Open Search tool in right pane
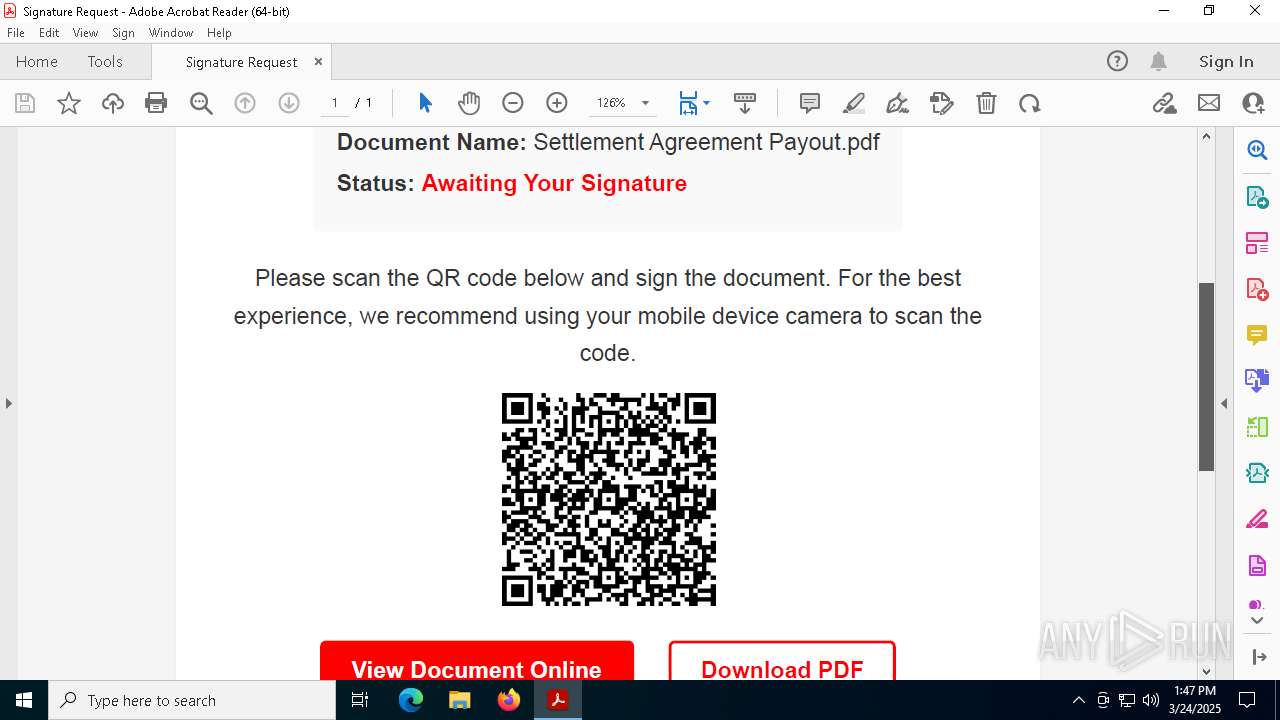Image resolution: width=1280 pixels, height=720 pixels. click(1257, 150)
